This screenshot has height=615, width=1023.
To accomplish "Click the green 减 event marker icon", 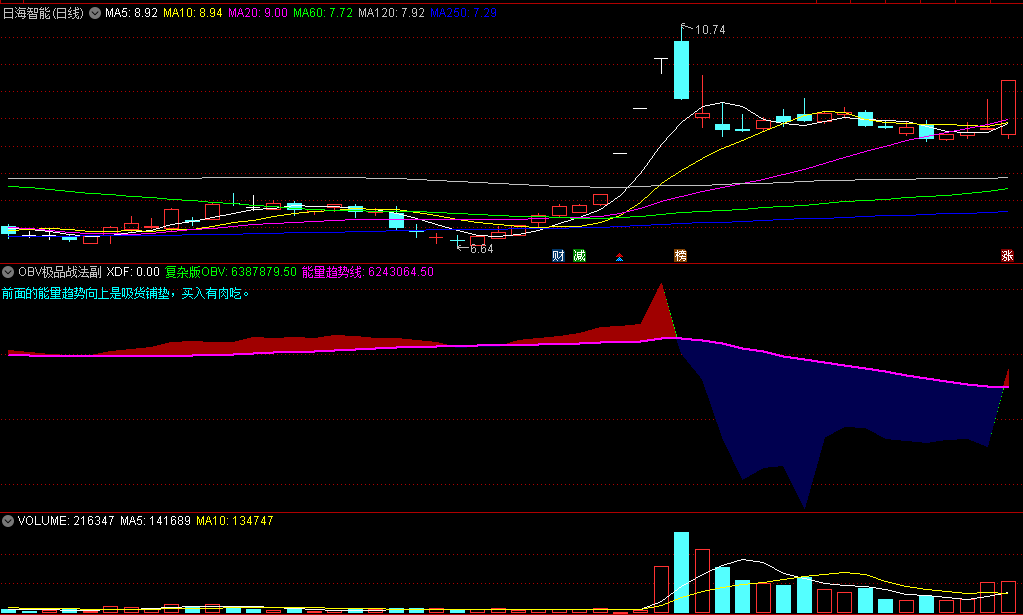I will [579, 256].
